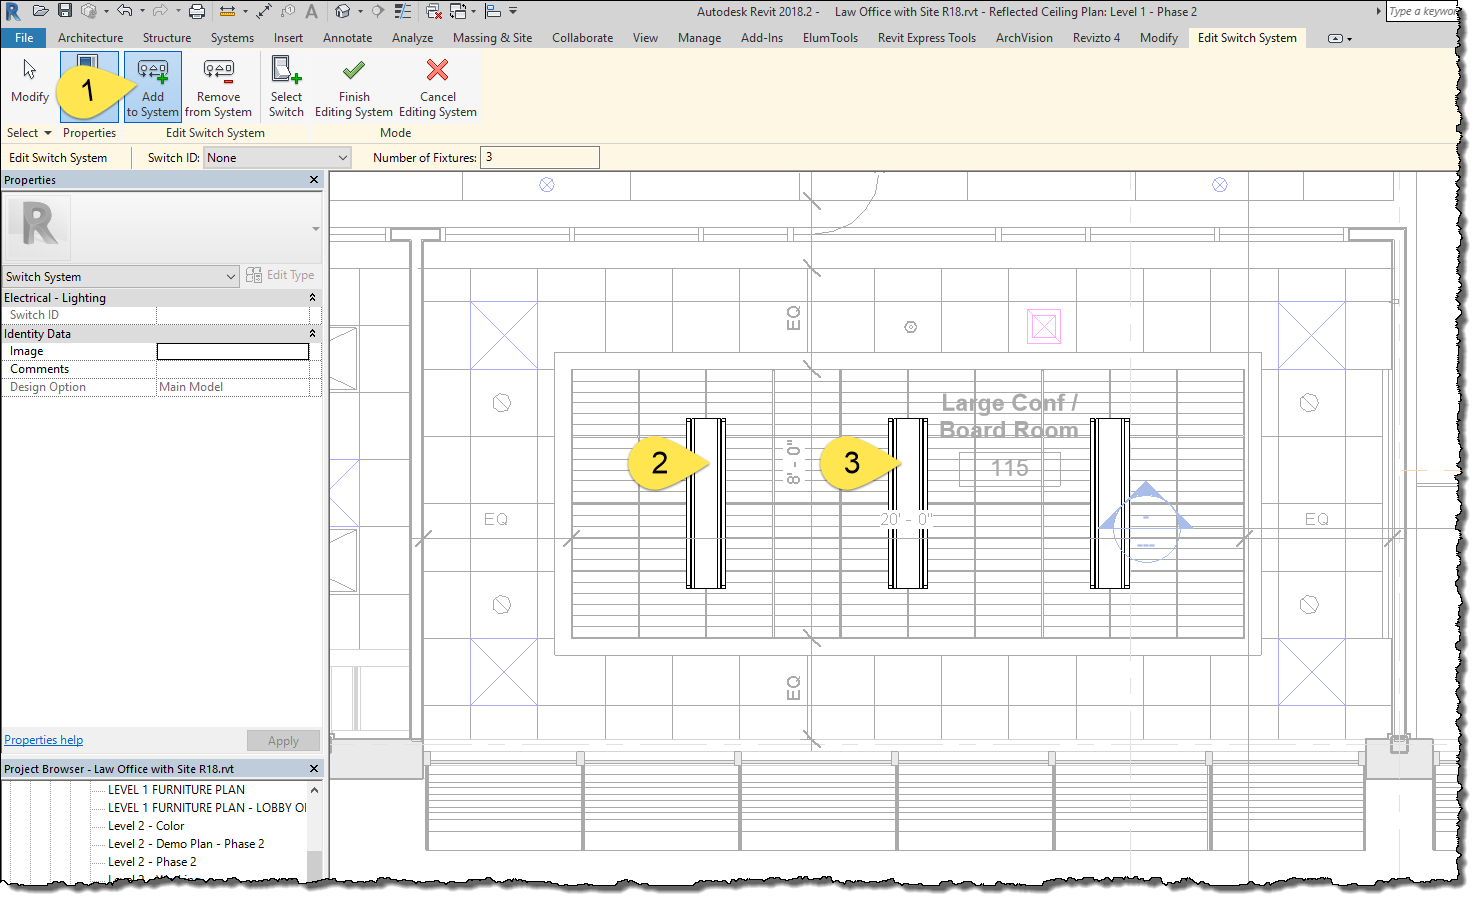Open the Properties help link
Screen dimensions: 1478x901
point(44,740)
